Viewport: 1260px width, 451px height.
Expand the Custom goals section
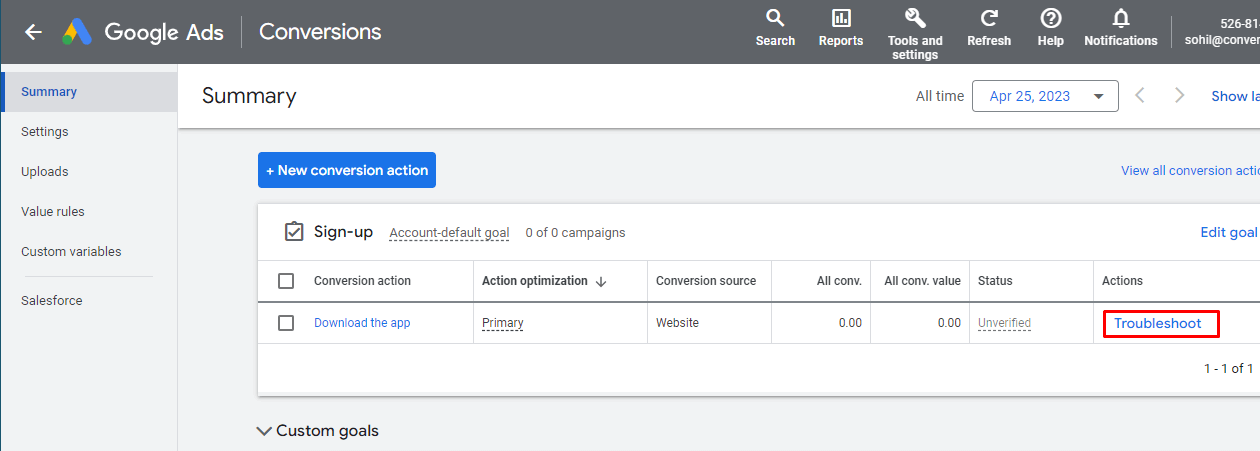tap(318, 431)
